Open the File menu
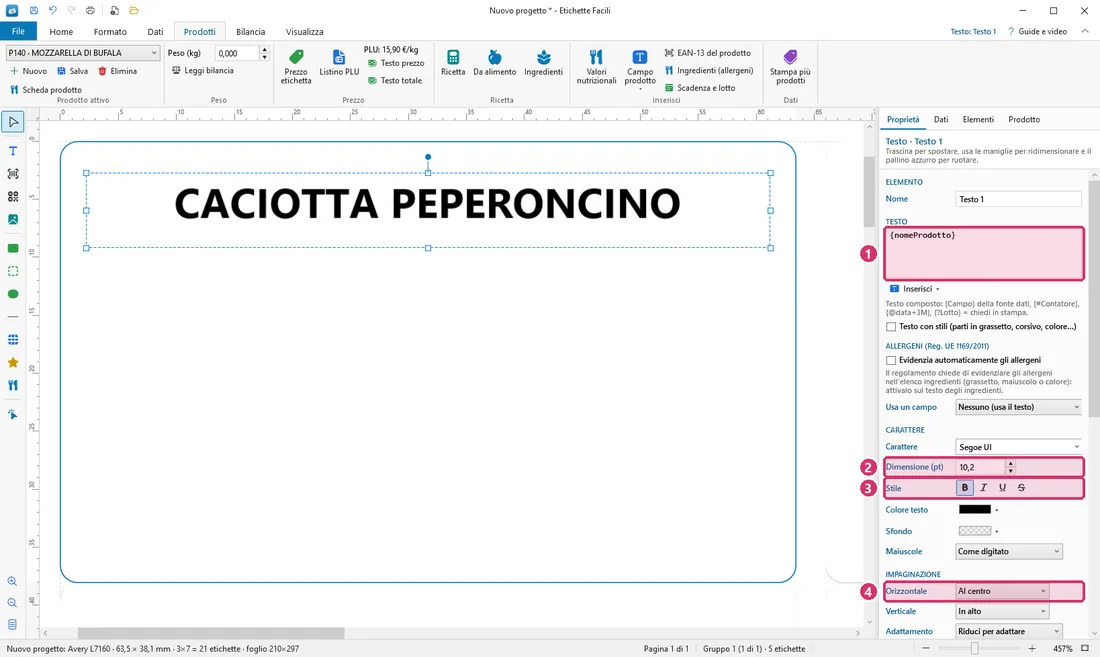The width and height of the screenshot is (1100, 657). pyautogui.click(x=18, y=31)
